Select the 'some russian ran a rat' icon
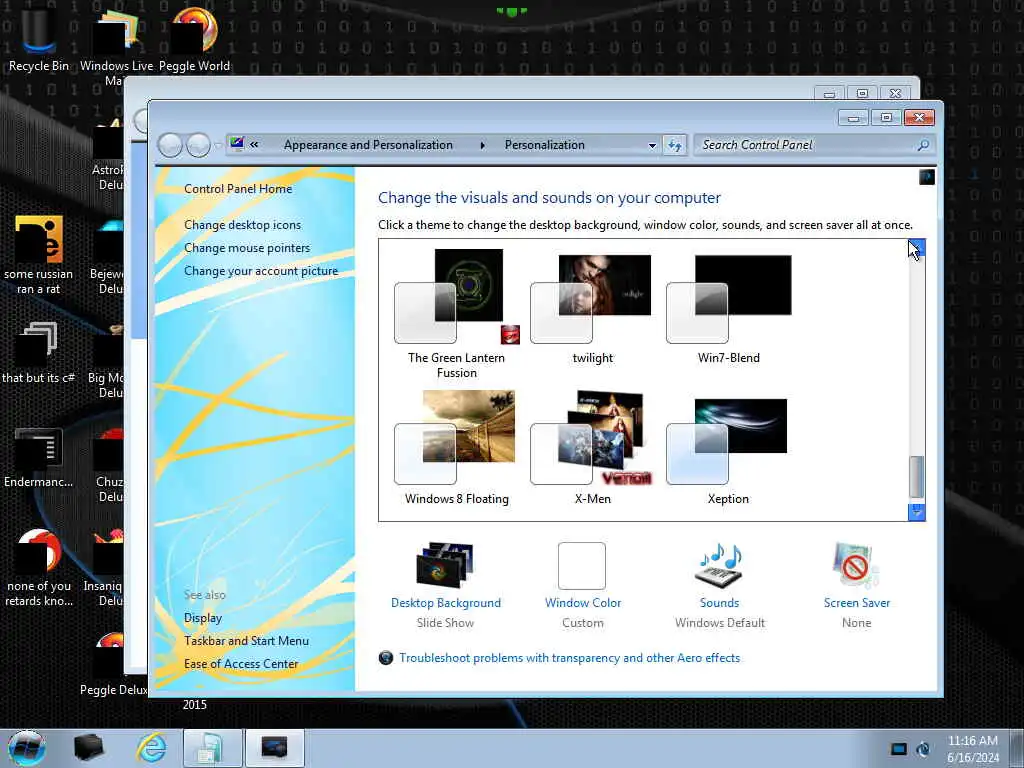Screen dimensions: 1024x768 pyautogui.click(x=39, y=255)
